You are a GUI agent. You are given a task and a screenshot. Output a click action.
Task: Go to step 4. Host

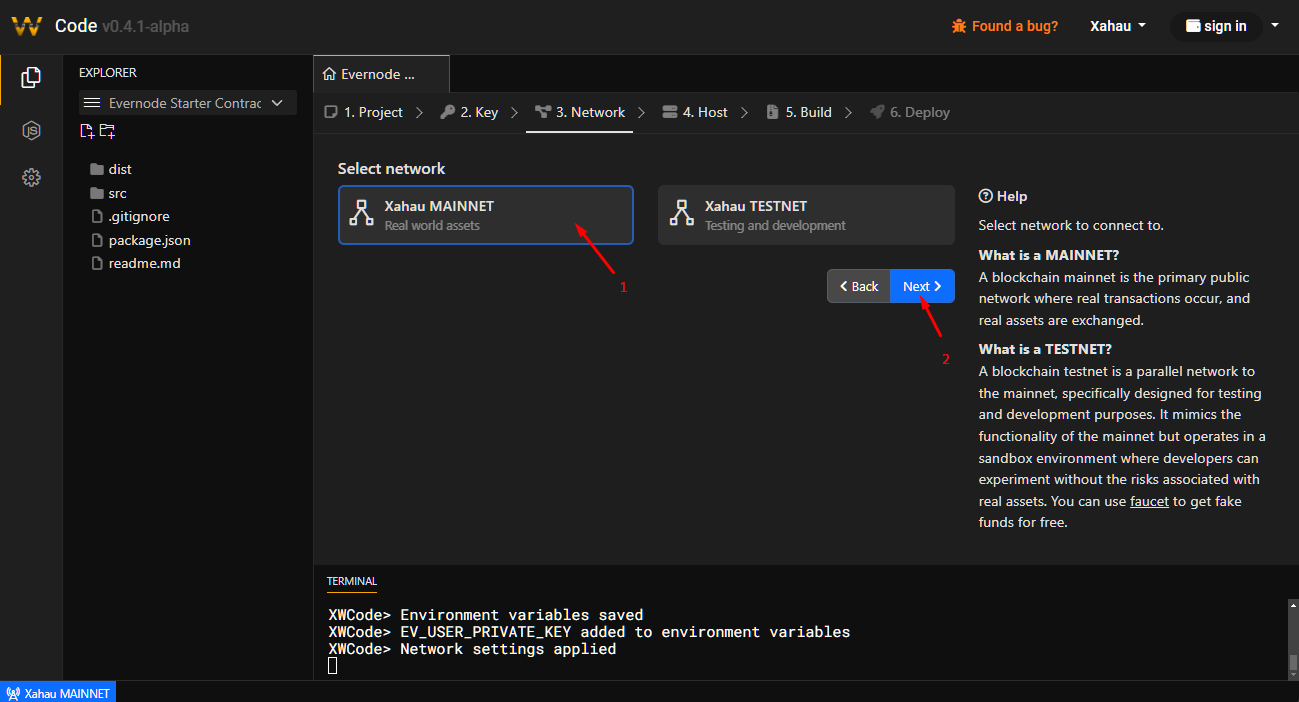pyautogui.click(x=695, y=112)
